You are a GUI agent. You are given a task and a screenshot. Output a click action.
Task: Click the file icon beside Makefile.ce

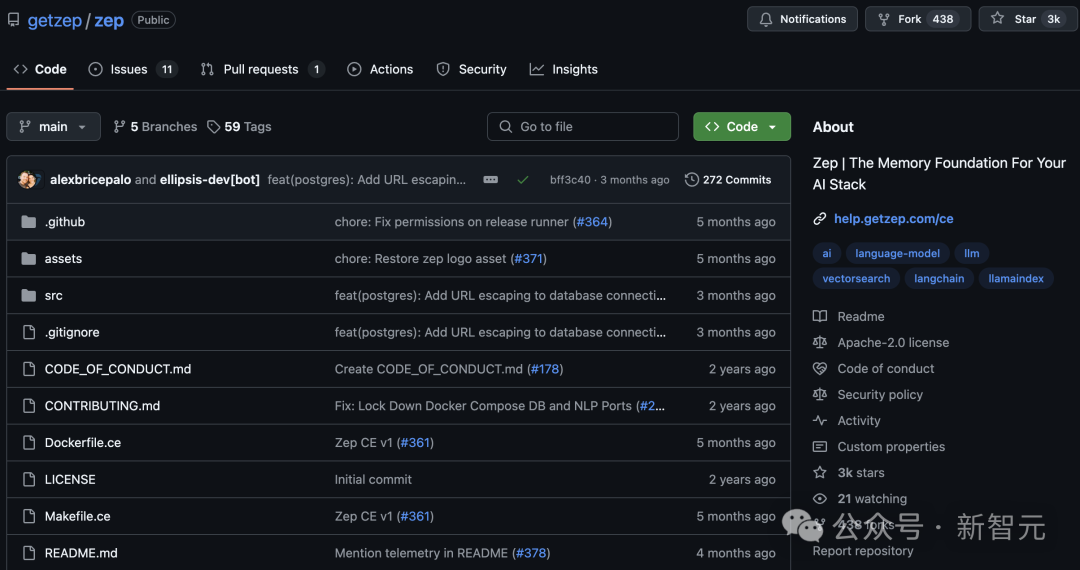[x=29, y=516]
